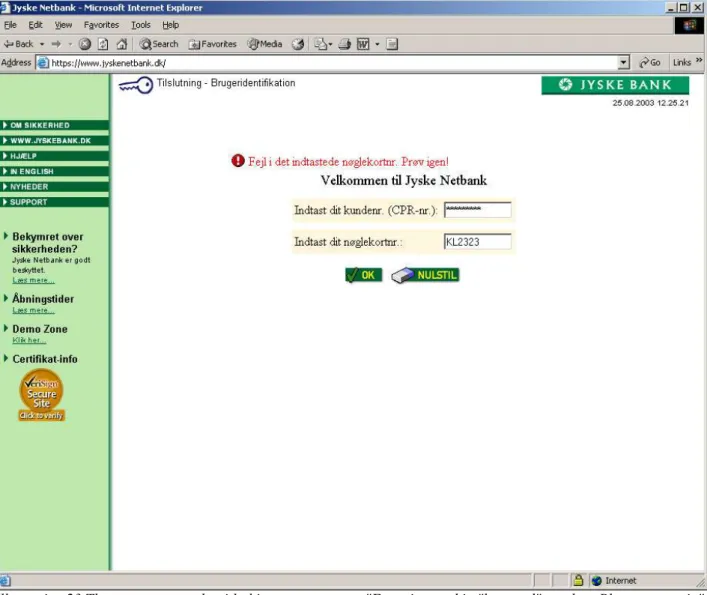Open the Favorites menu

click(x=101, y=25)
